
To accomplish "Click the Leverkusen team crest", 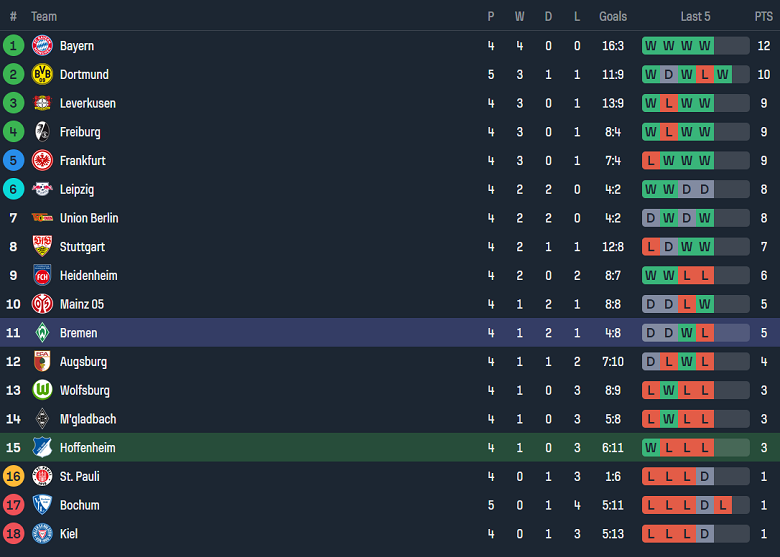I will point(42,103).
